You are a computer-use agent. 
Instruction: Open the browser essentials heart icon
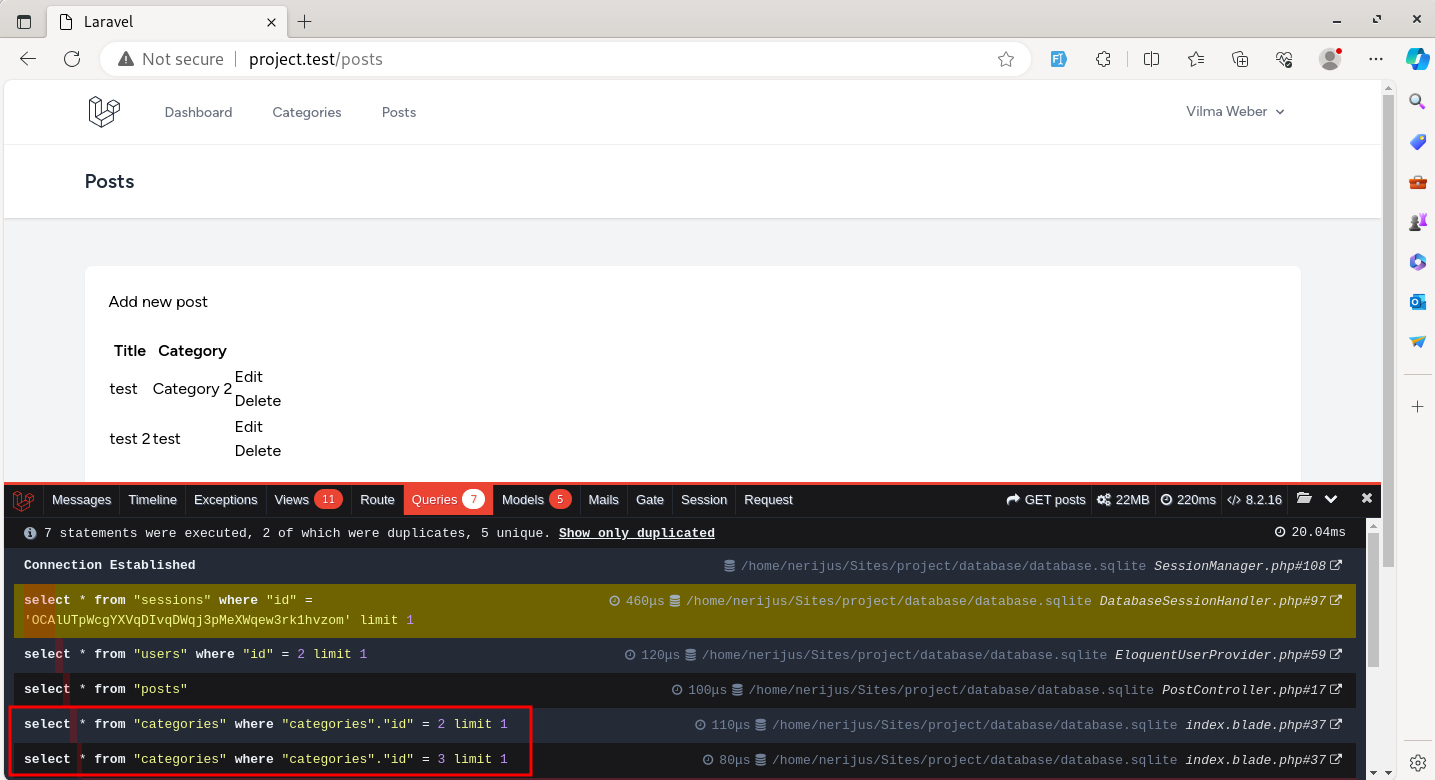coord(1285,59)
